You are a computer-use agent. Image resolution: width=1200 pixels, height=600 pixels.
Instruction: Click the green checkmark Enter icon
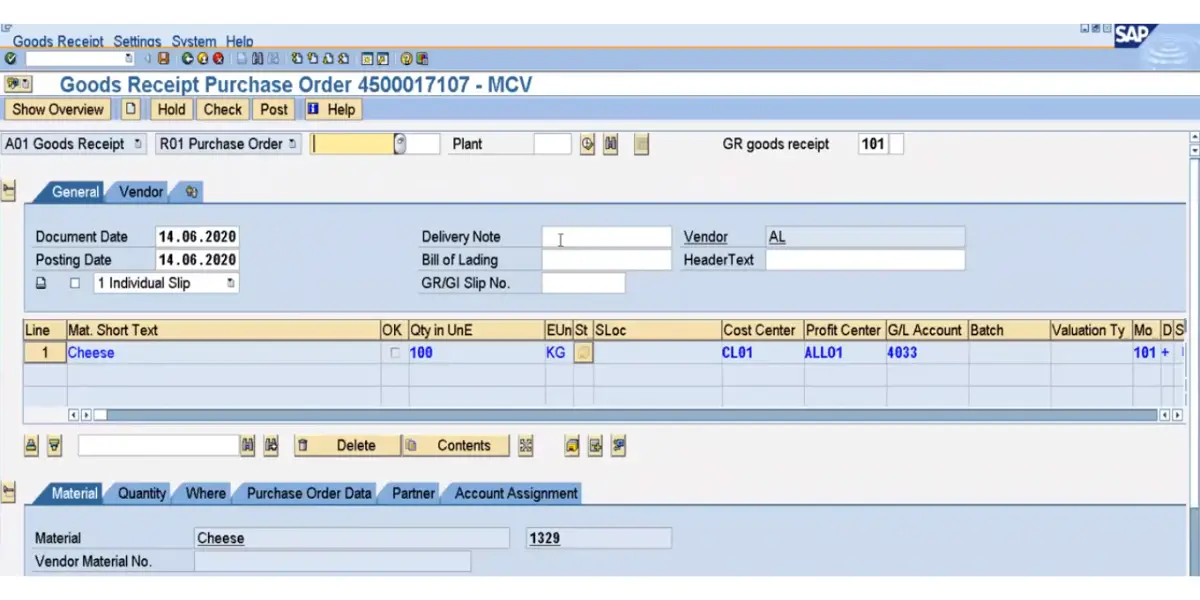10,58
